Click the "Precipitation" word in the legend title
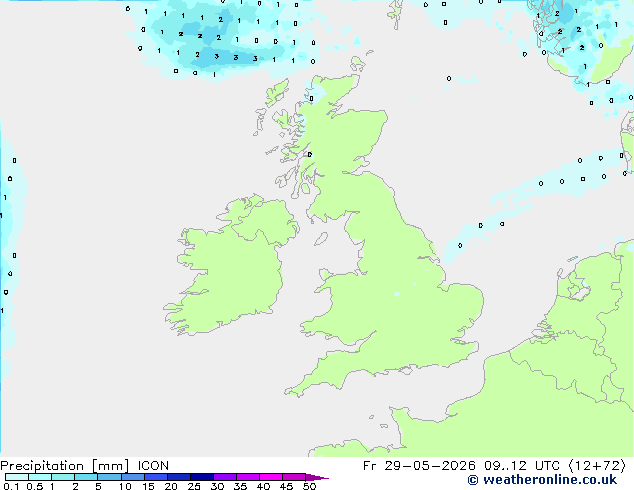Screen dimensions: 634x490 click(x=42, y=466)
